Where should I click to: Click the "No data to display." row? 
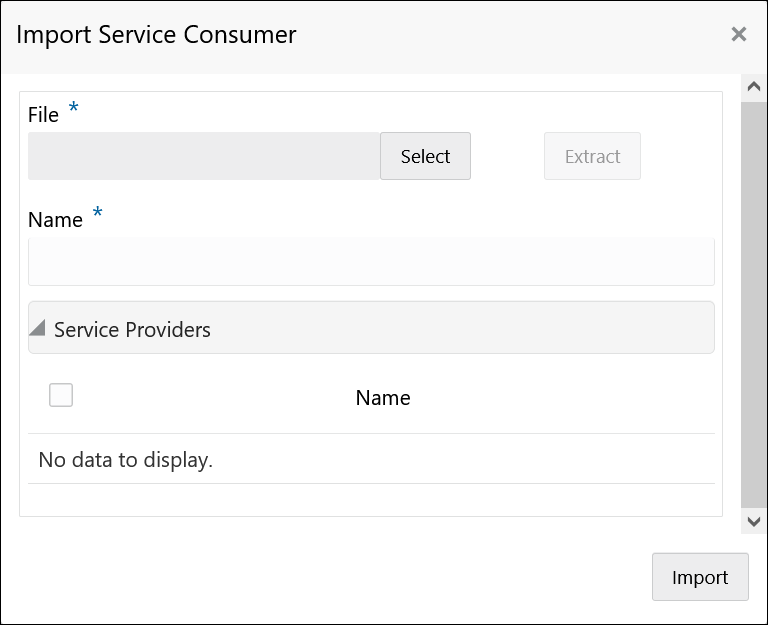click(x=126, y=460)
